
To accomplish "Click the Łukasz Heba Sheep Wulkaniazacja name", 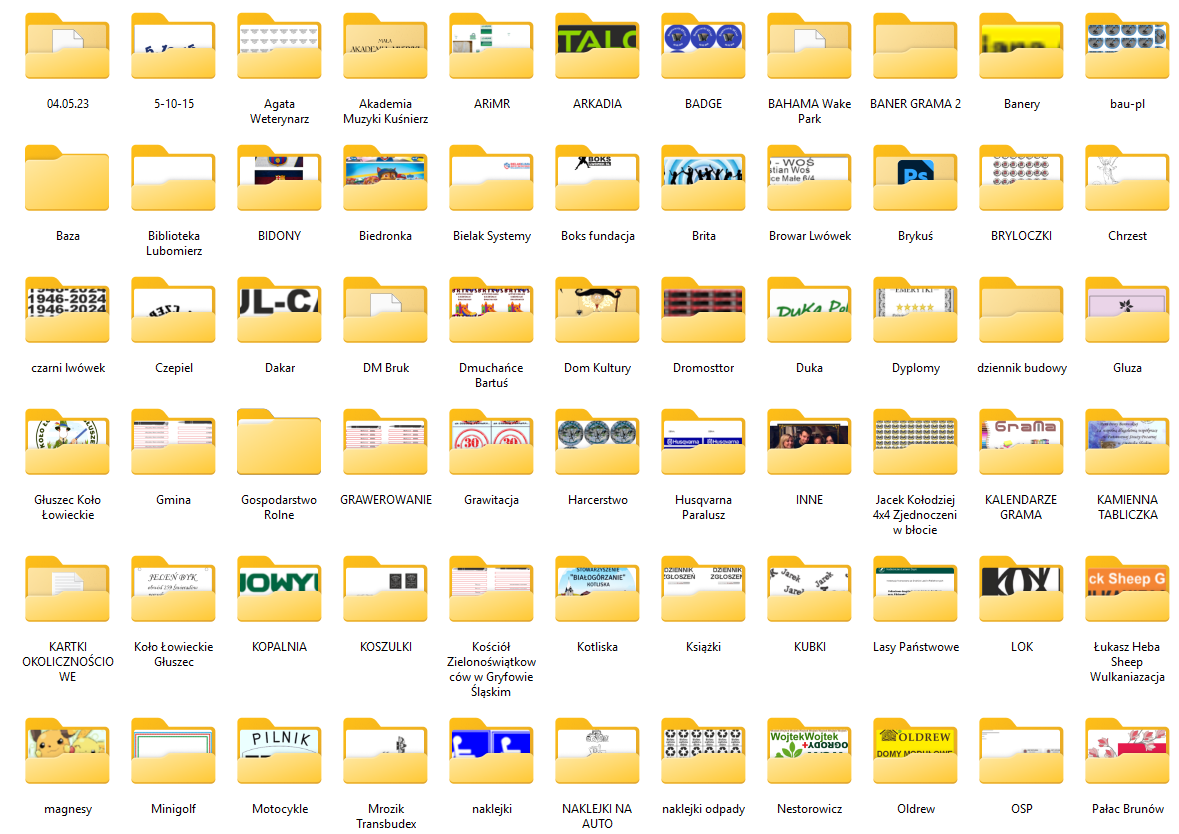I will click(1127, 662).
